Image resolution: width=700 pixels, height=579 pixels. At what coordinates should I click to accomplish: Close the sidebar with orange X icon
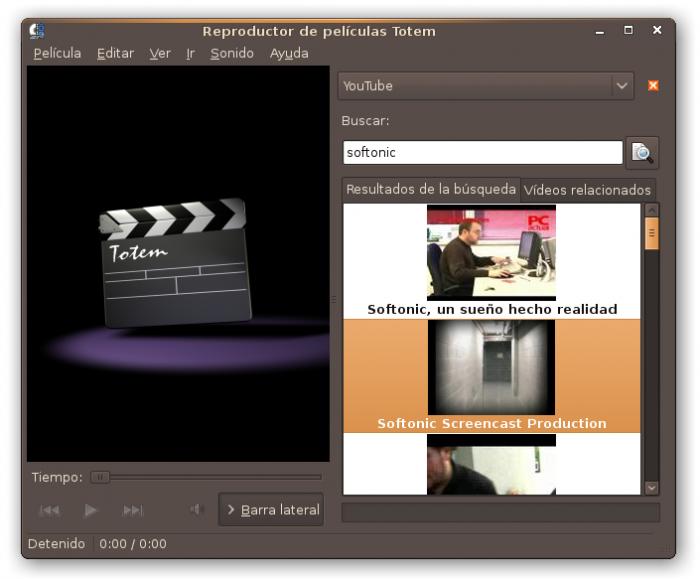click(x=653, y=86)
